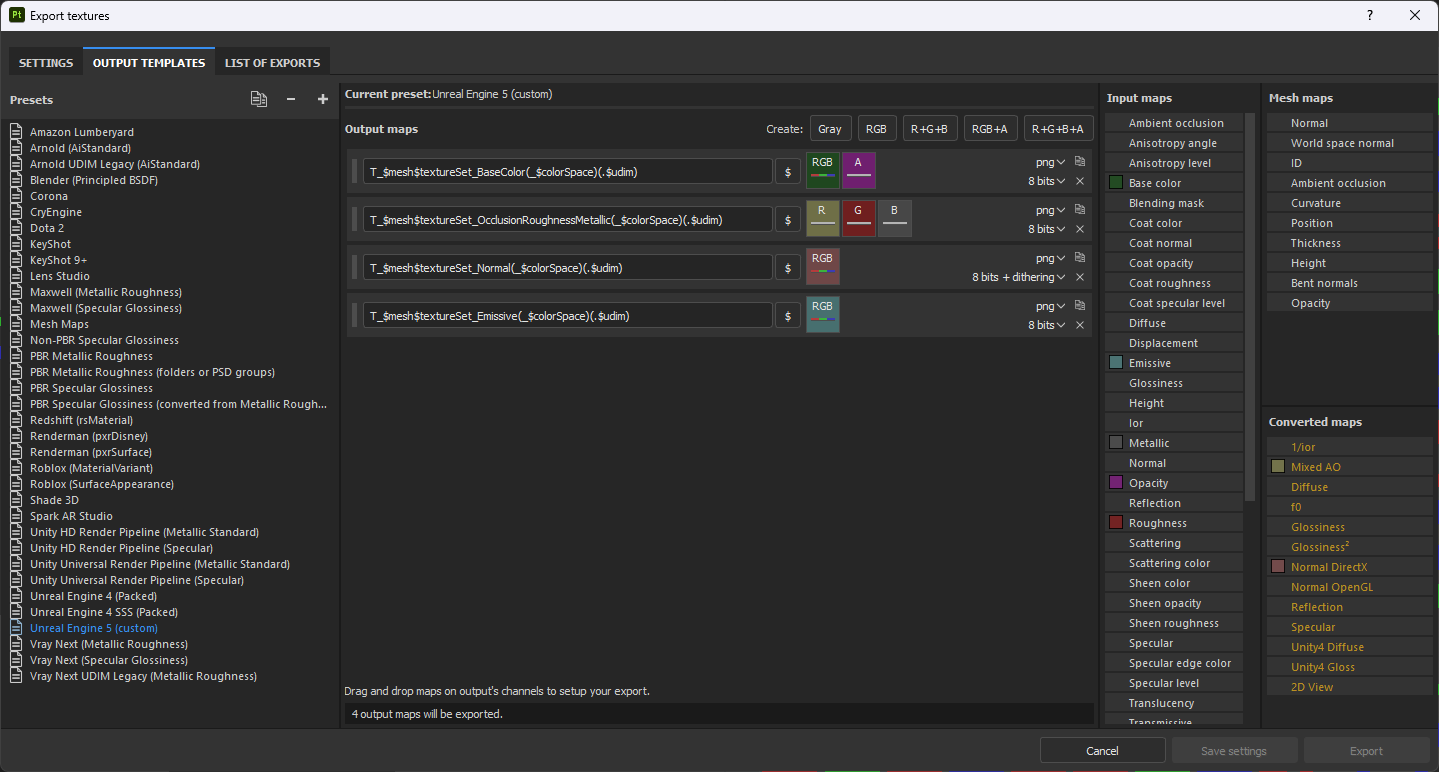Delete the Emissive output map with X

click(1080, 325)
